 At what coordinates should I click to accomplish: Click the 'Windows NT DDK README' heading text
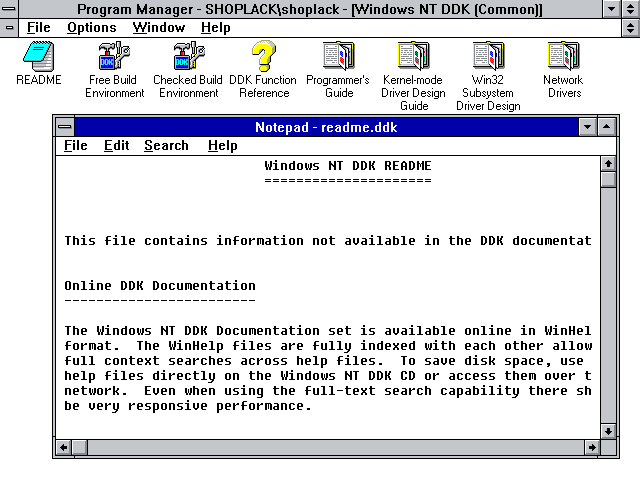(348, 166)
